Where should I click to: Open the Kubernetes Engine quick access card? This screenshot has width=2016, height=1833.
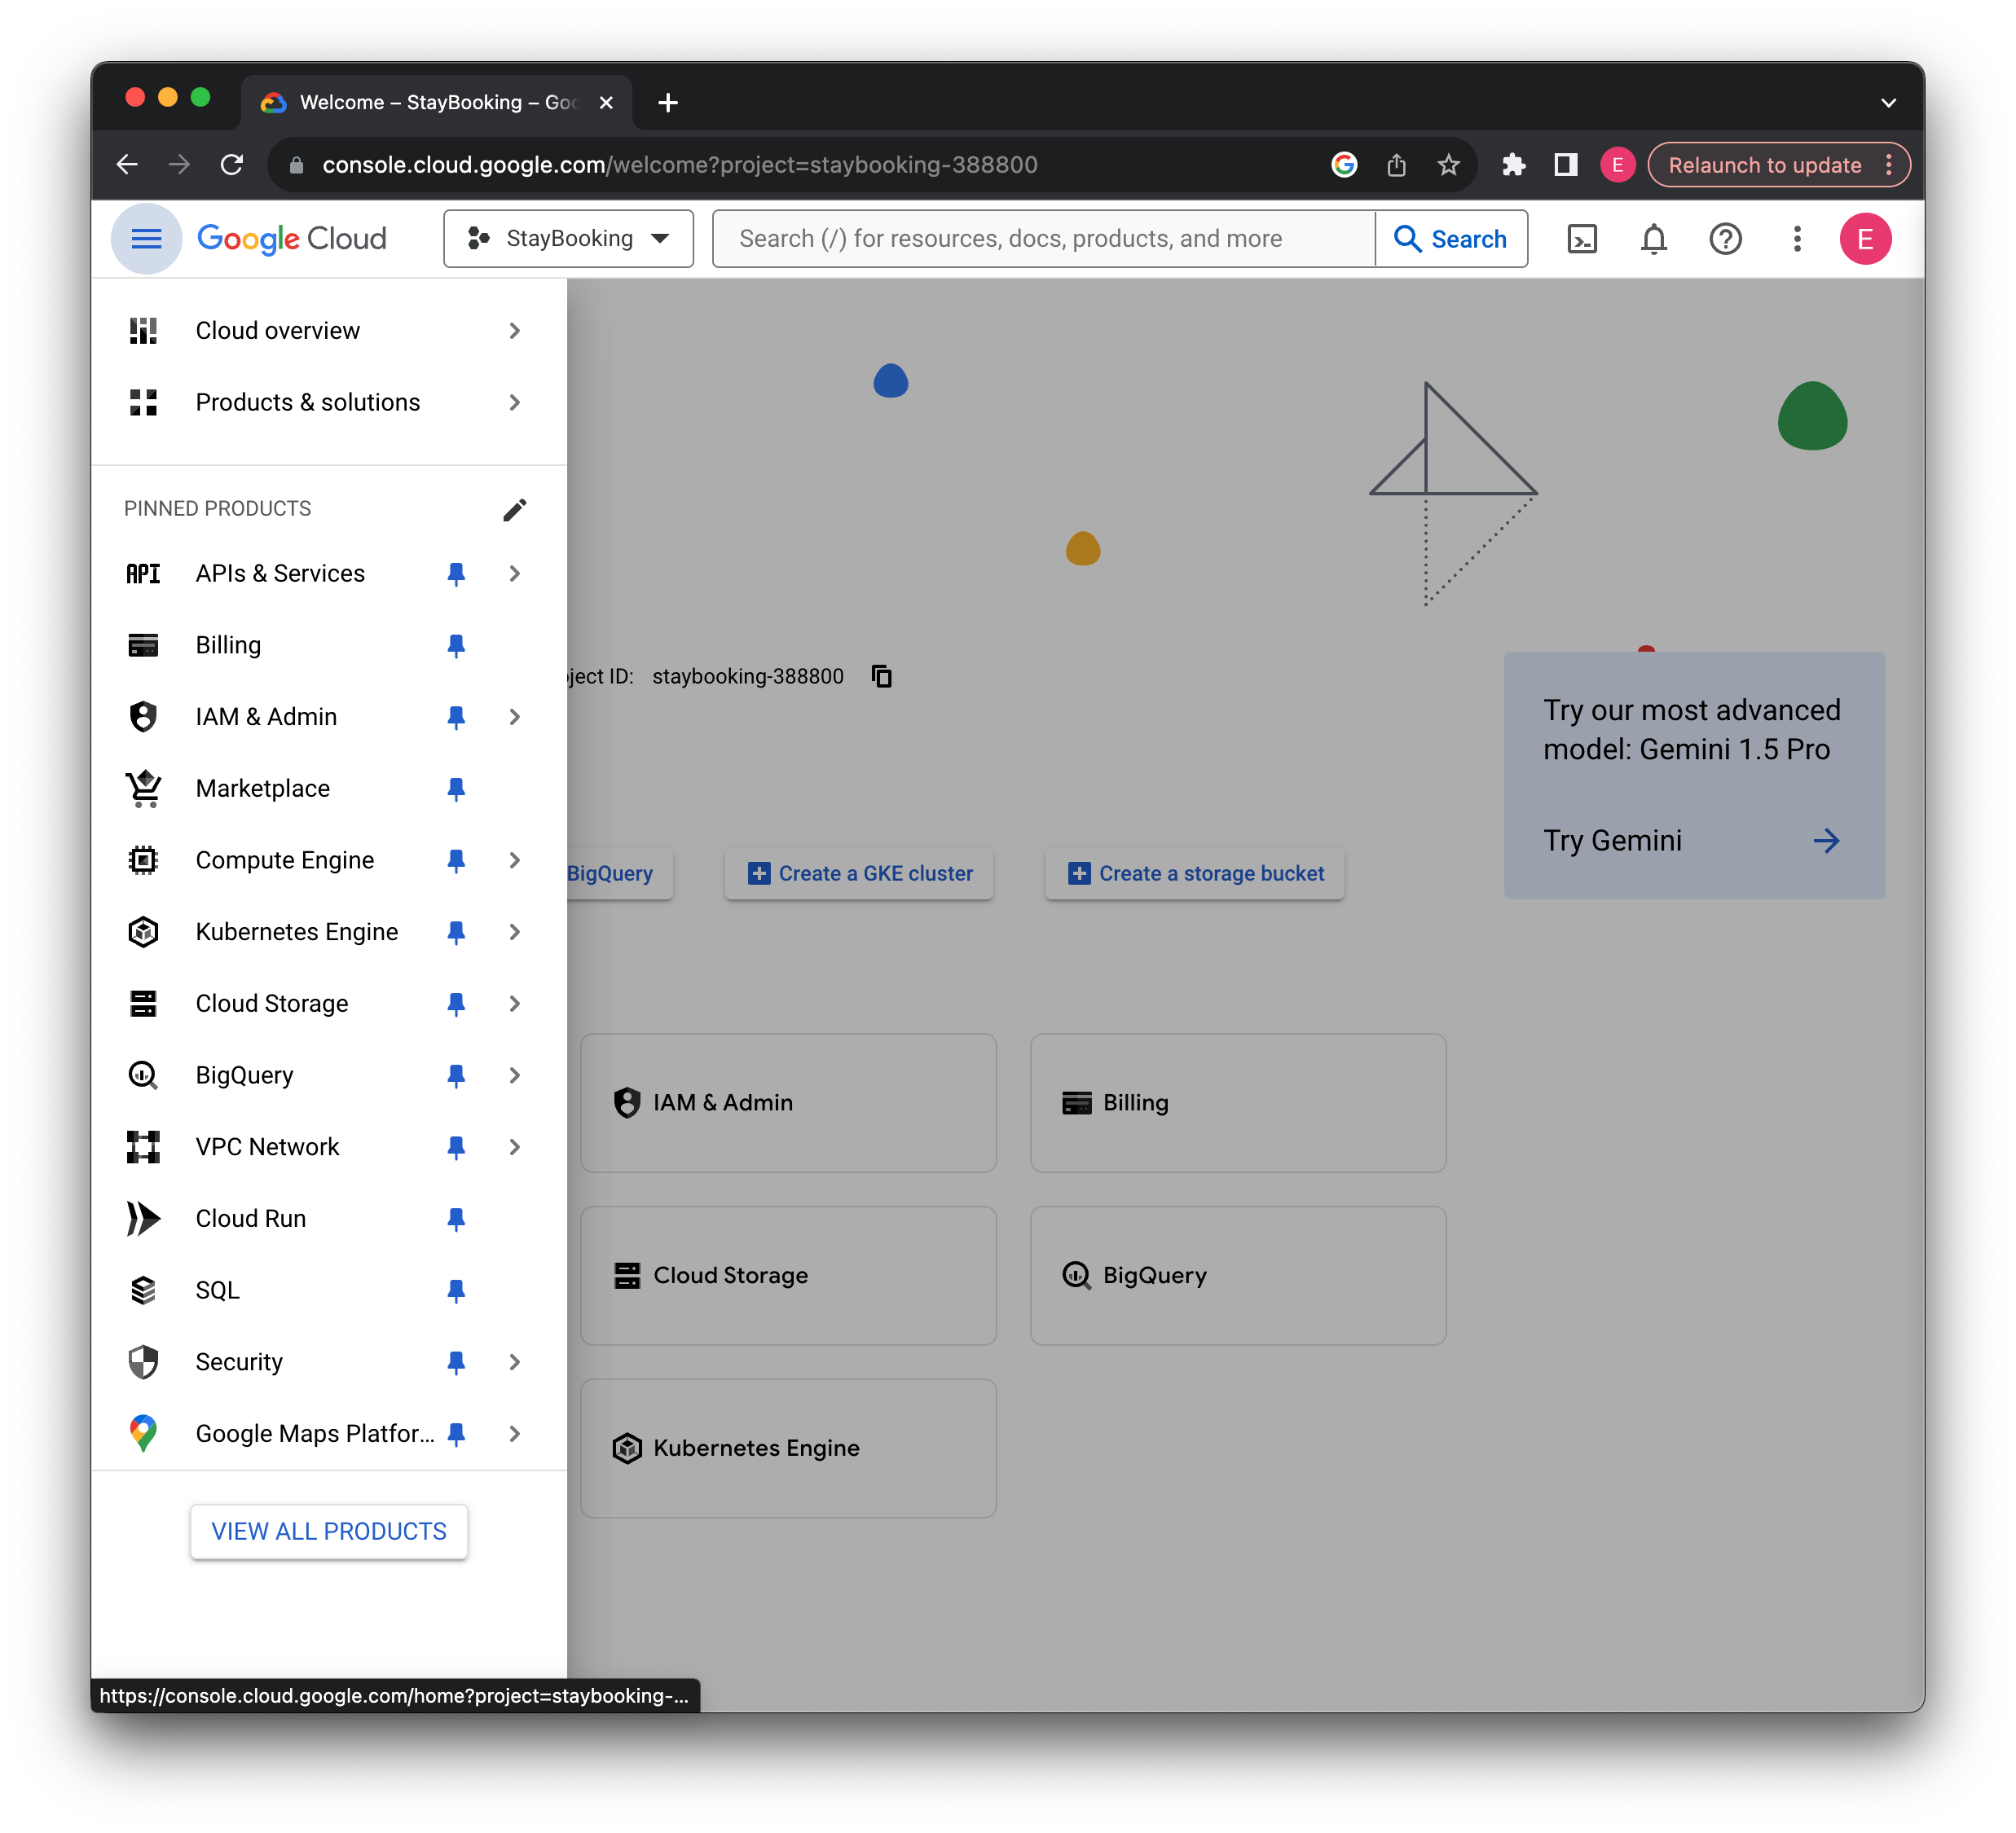click(x=788, y=1448)
